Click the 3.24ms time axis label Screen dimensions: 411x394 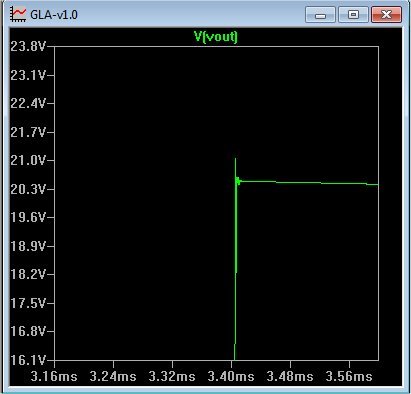tap(113, 376)
